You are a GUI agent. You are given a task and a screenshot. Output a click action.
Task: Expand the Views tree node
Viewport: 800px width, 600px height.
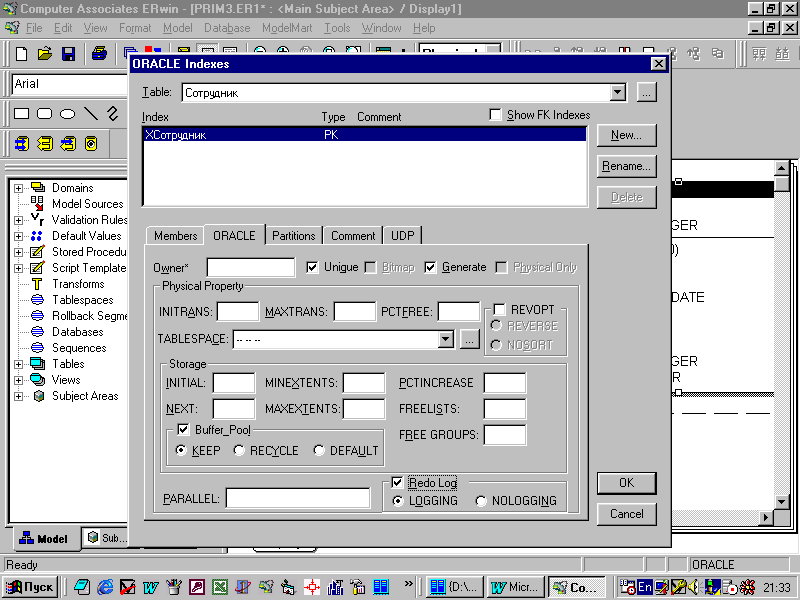pyautogui.click(x=18, y=380)
